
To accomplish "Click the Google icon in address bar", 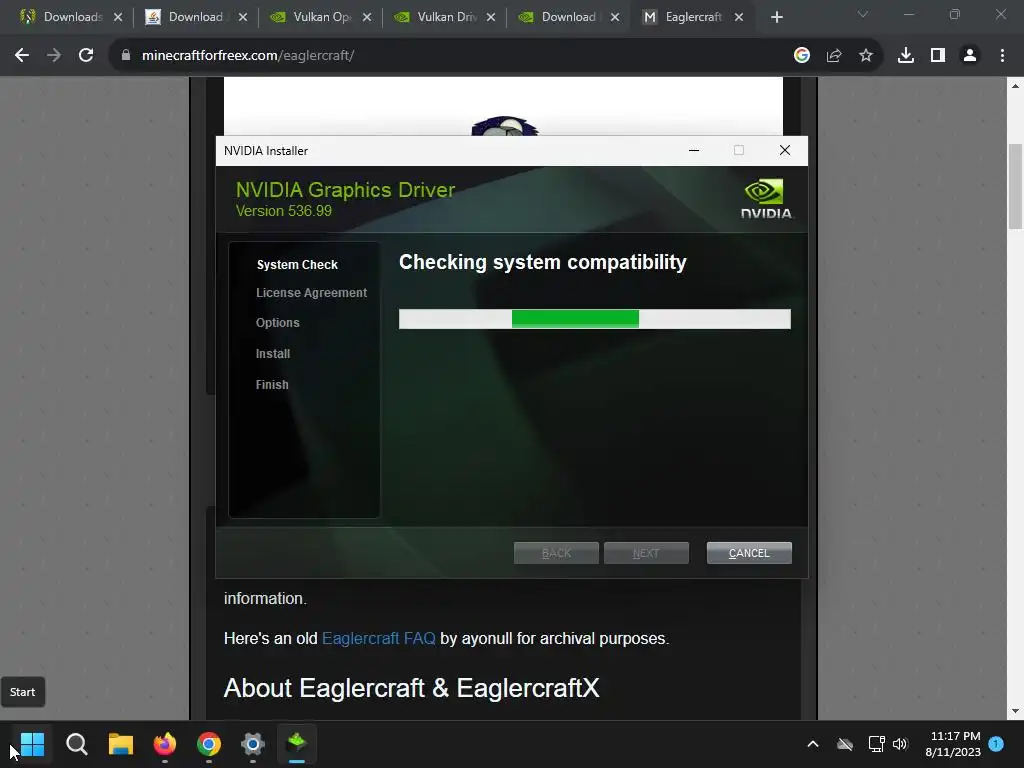I will click(802, 56).
